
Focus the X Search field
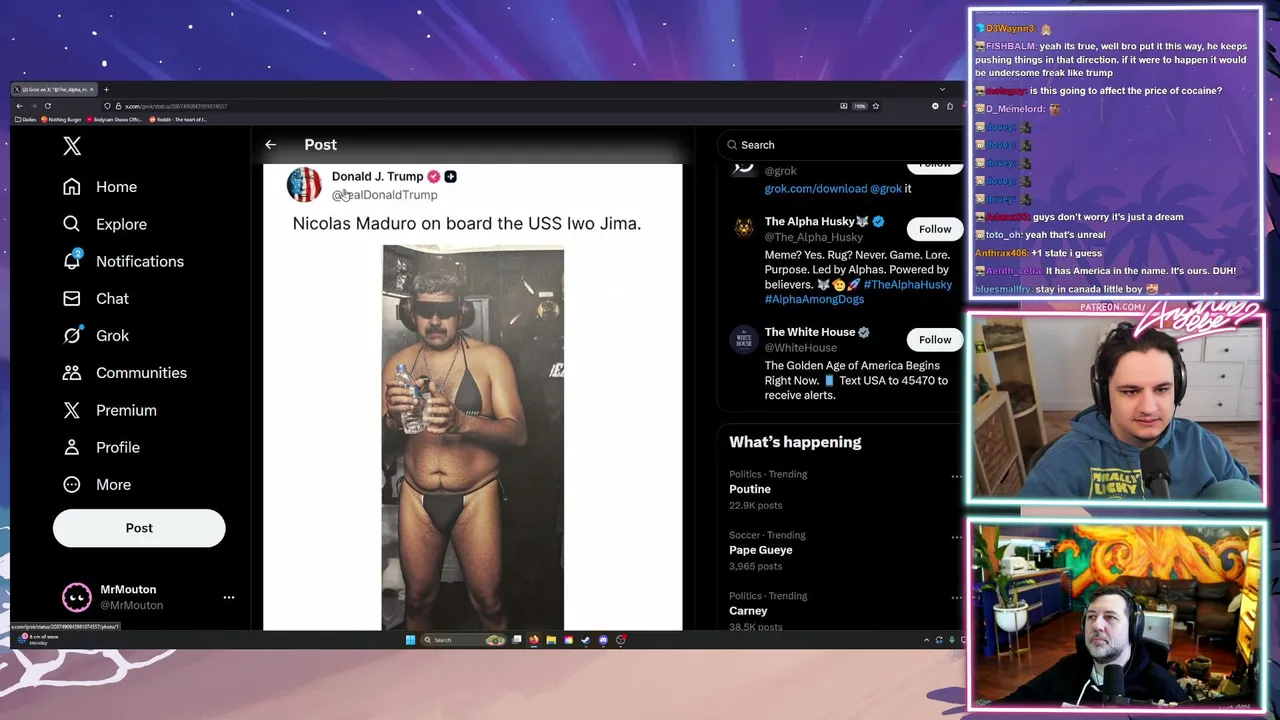pos(838,145)
